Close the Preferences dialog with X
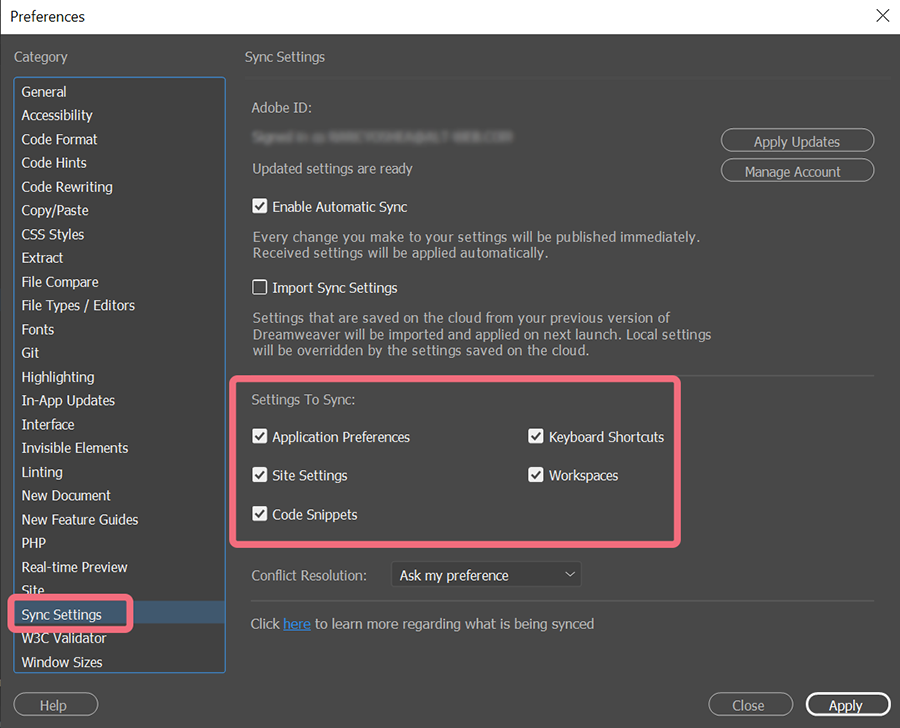 tap(881, 16)
